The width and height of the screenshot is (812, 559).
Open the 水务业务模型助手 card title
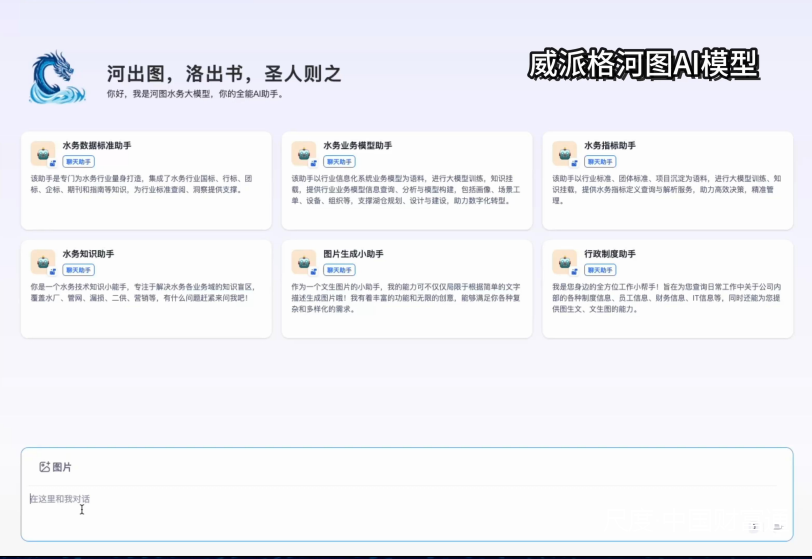coord(357,146)
